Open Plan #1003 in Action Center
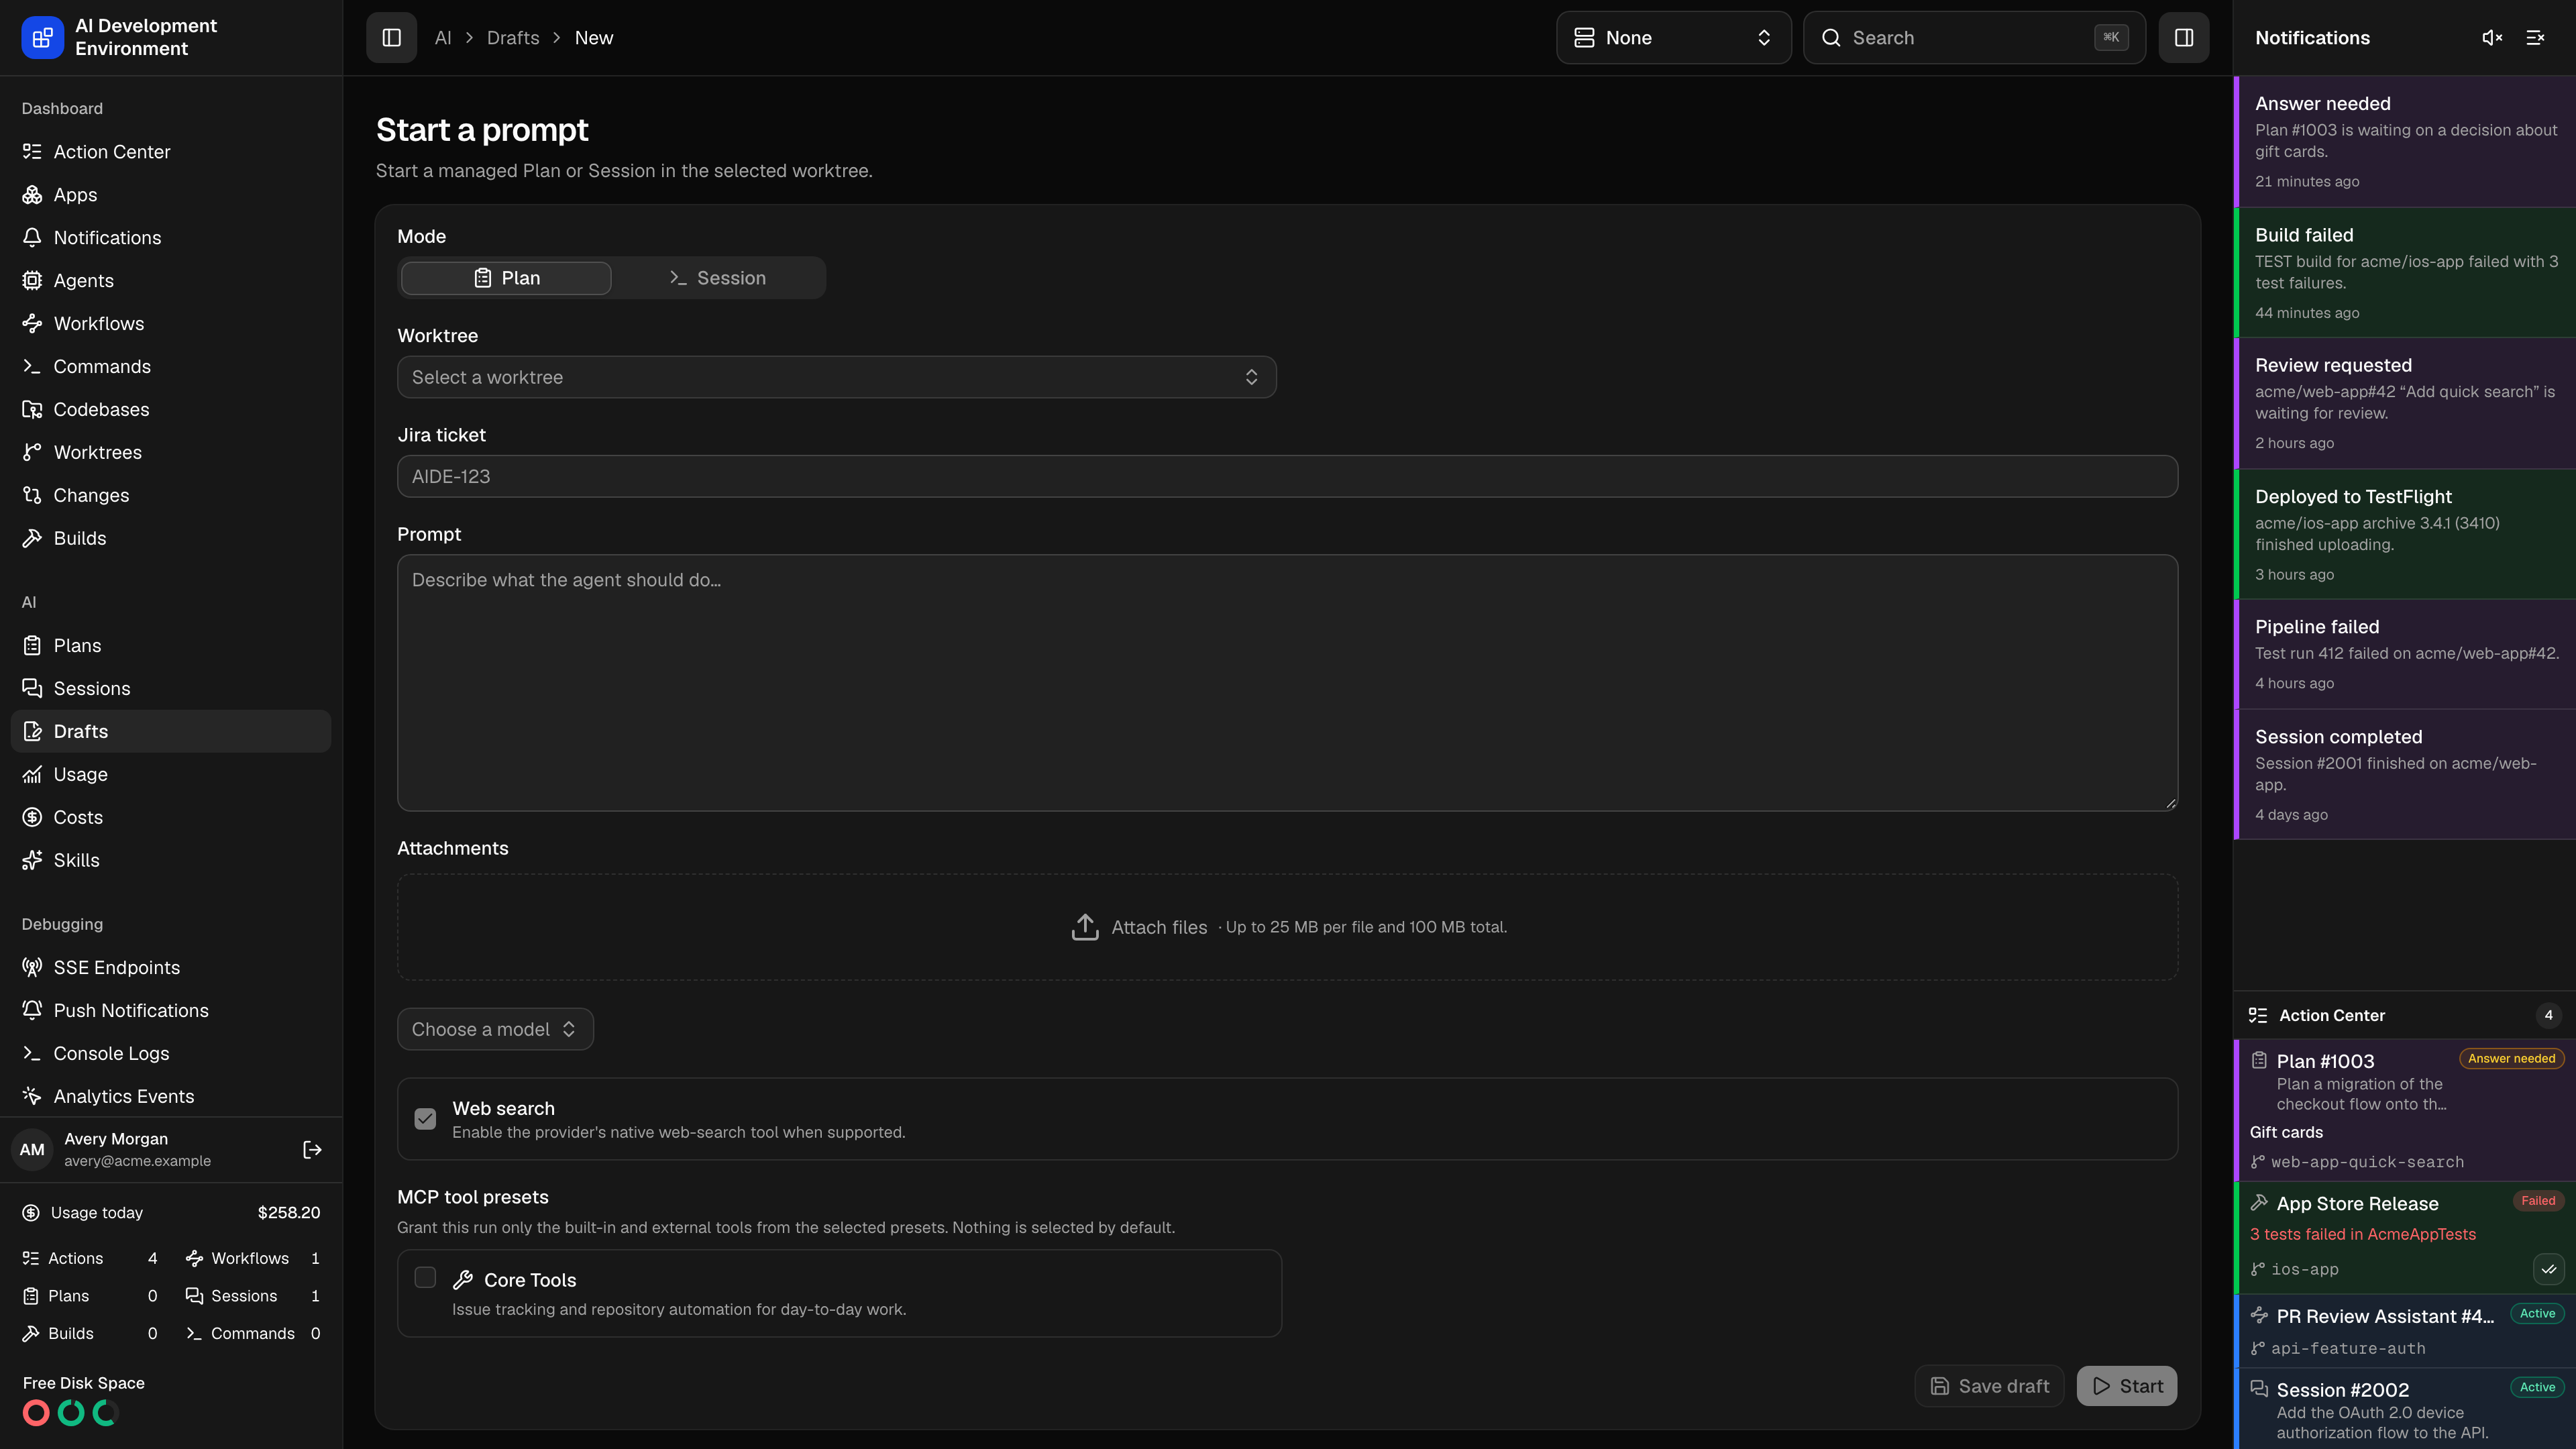The height and width of the screenshot is (1449, 2576). [2405, 1111]
